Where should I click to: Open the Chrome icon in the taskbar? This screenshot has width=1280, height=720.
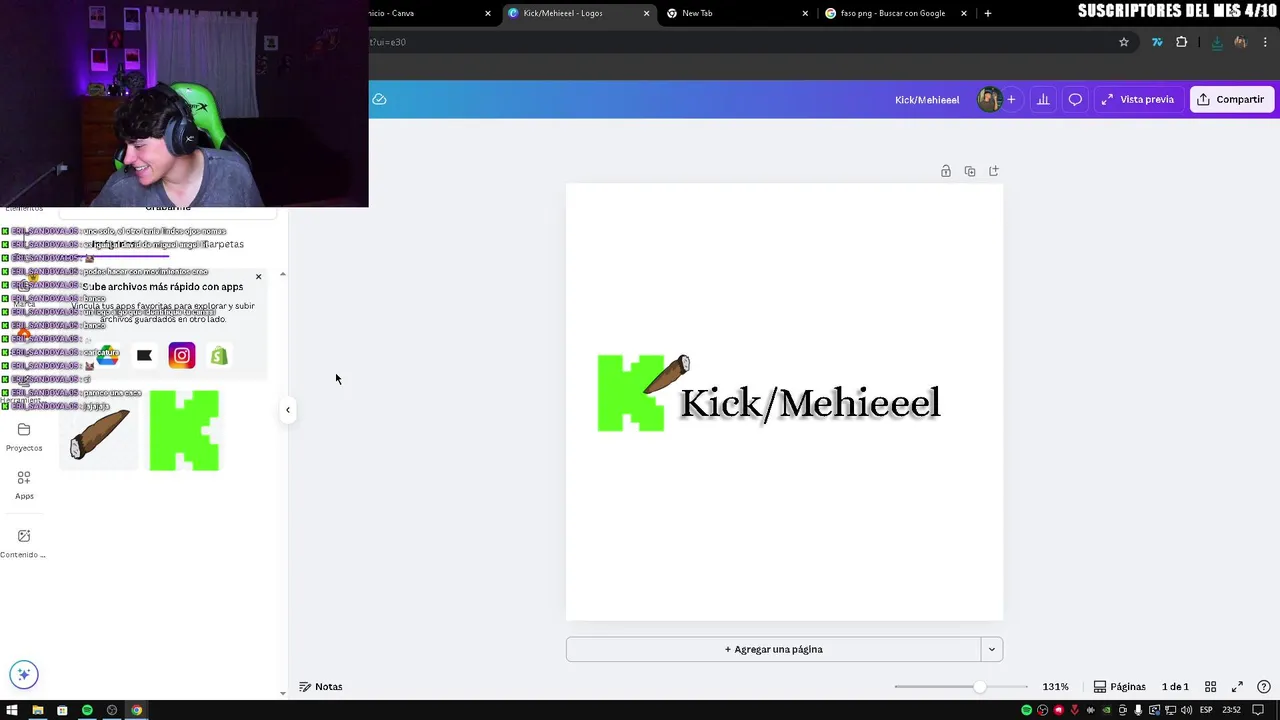pos(137,711)
